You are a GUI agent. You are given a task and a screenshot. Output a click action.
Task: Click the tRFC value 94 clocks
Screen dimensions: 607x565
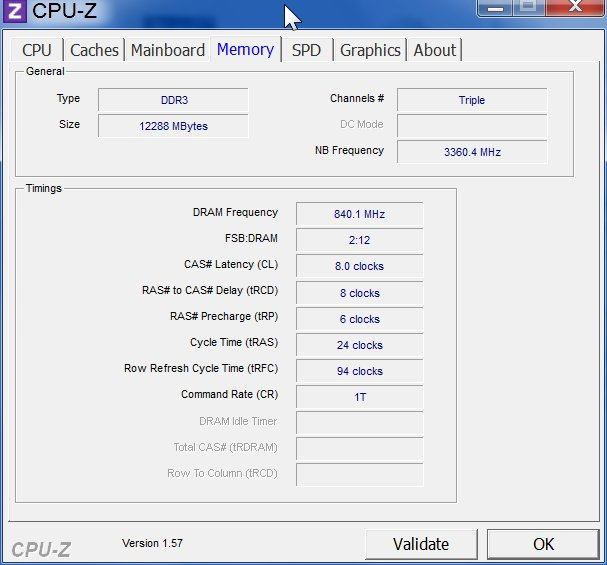pos(359,371)
